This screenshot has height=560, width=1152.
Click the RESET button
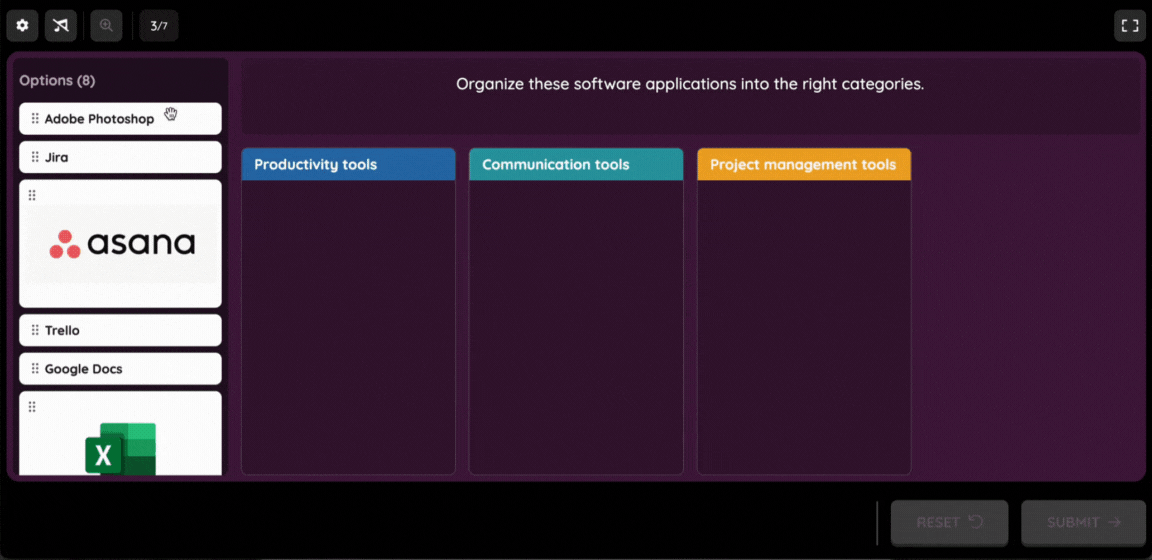pos(950,523)
